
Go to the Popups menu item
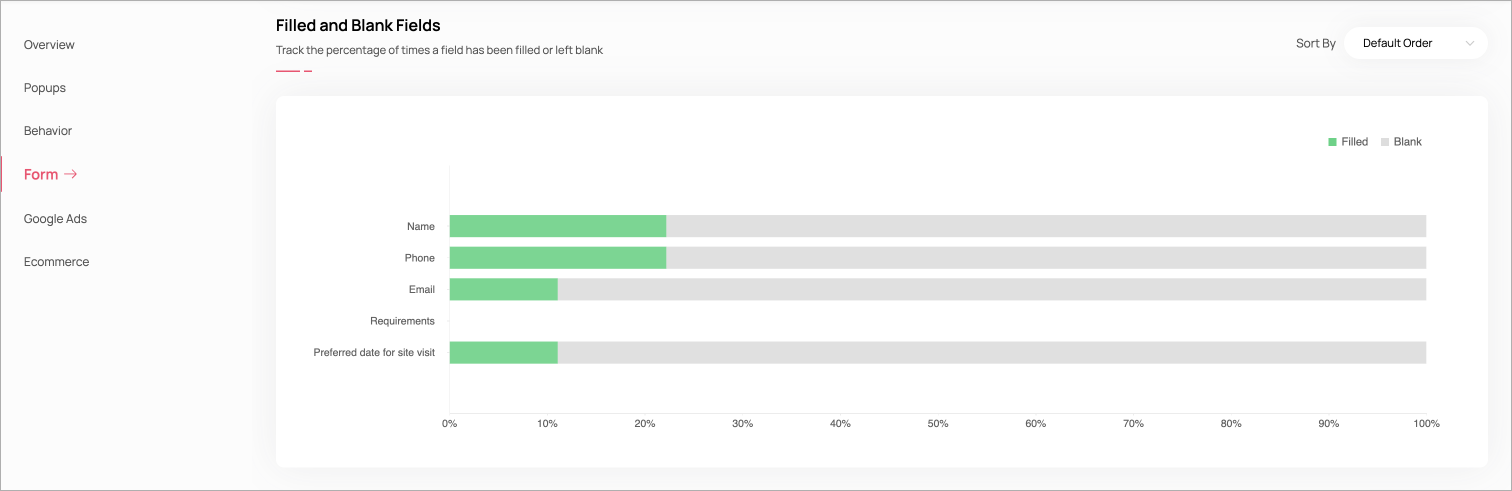click(x=45, y=88)
